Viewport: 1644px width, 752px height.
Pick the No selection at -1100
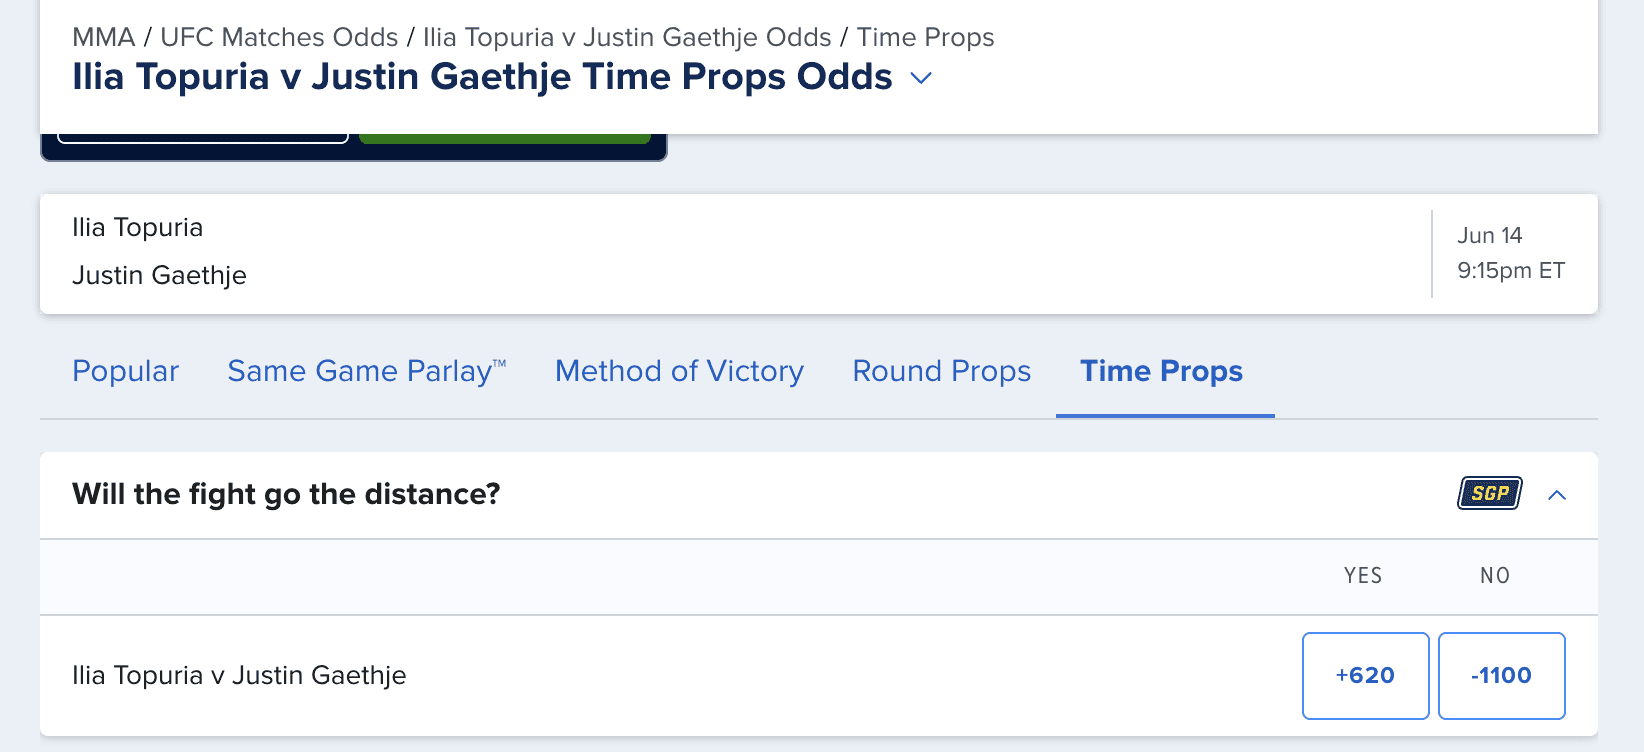(x=1501, y=675)
